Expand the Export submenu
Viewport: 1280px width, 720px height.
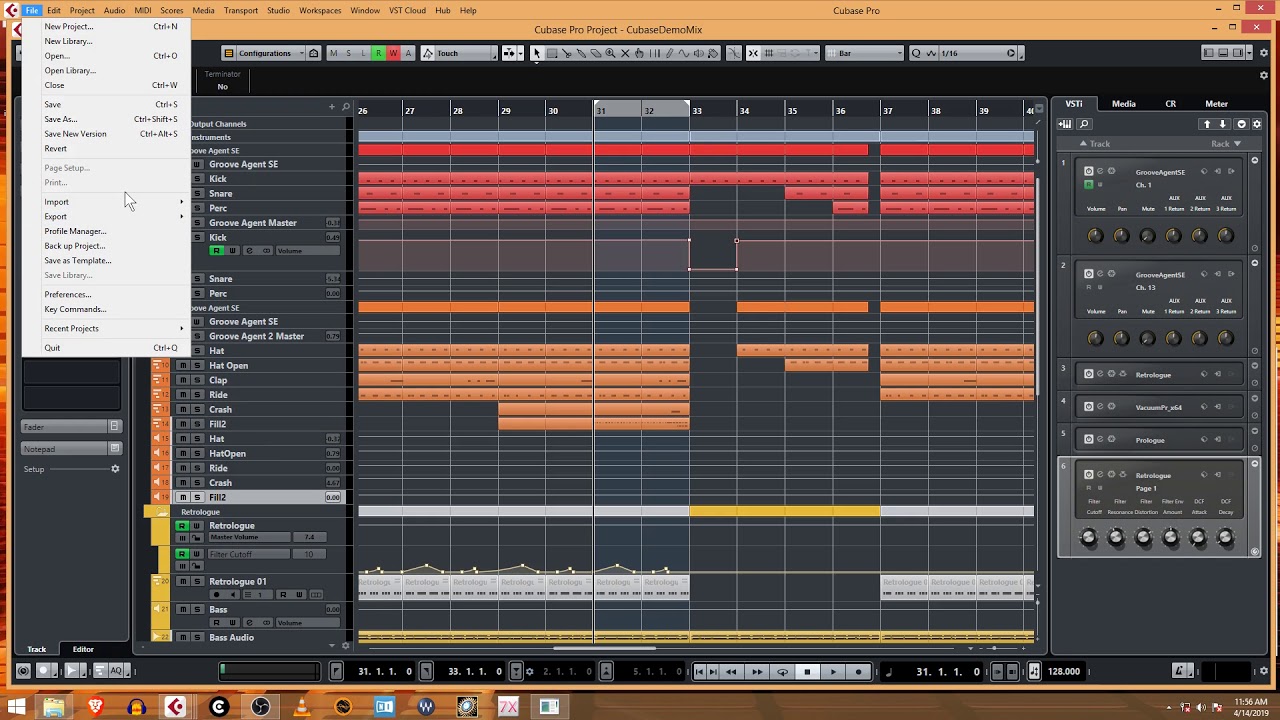pyautogui.click(x=114, y=216)
